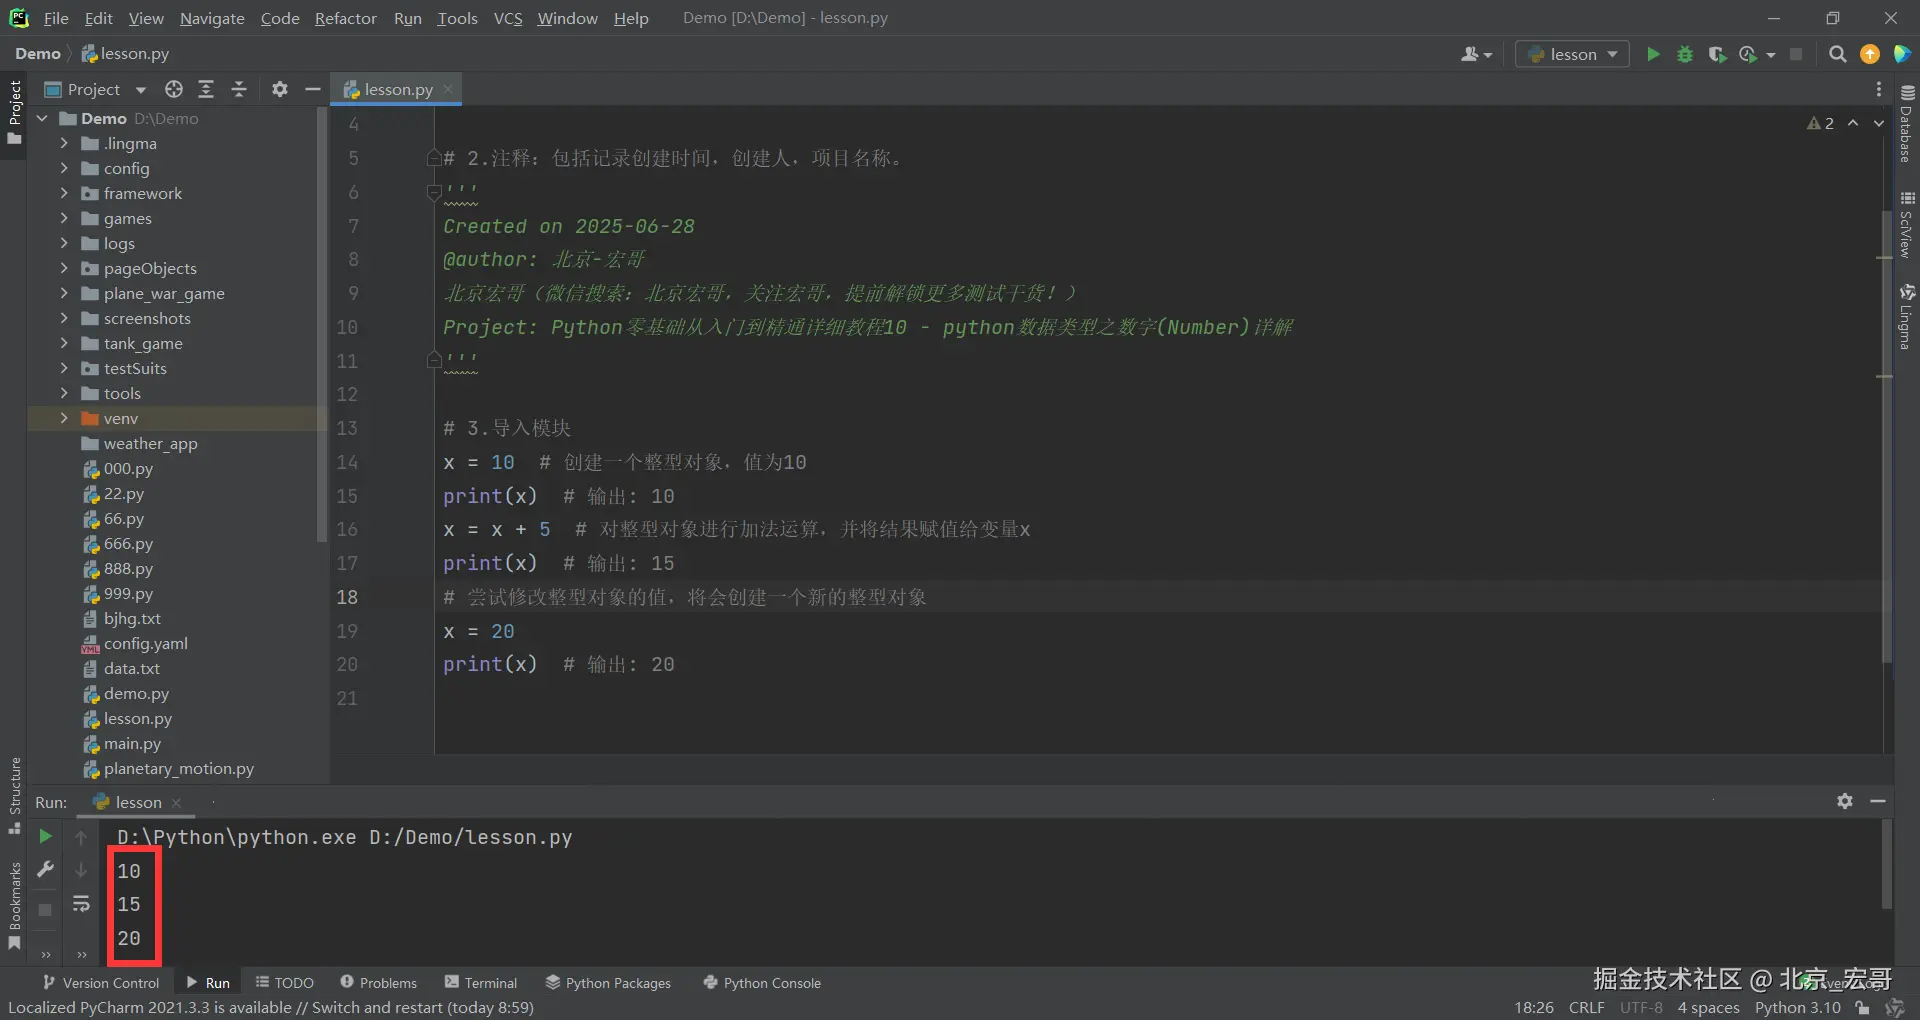The image size is (1920, 1020).
Task: Open the Structure side panel
Action: pos(15,796)
